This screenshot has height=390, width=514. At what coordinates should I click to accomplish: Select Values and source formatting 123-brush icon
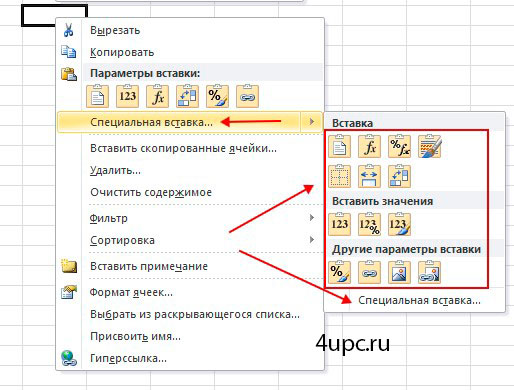tap(399, 224)
